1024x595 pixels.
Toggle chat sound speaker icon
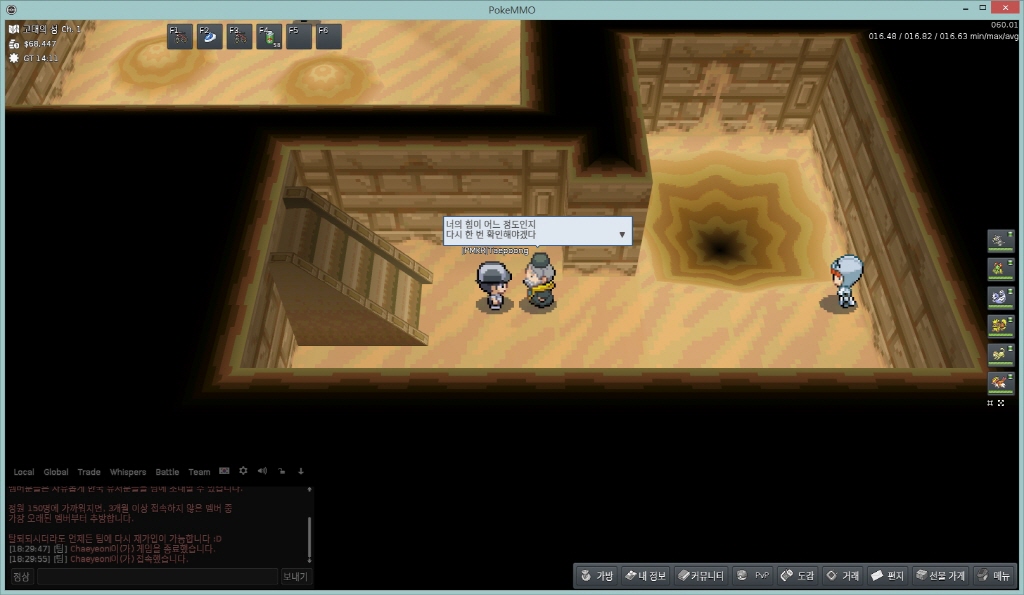(262, 471)
